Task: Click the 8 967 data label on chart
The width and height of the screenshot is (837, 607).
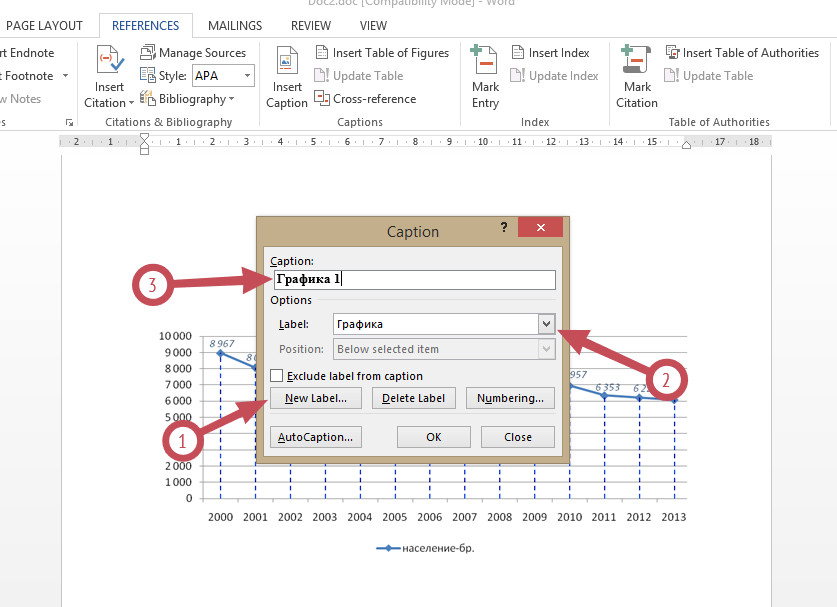Action: (222, 343)
